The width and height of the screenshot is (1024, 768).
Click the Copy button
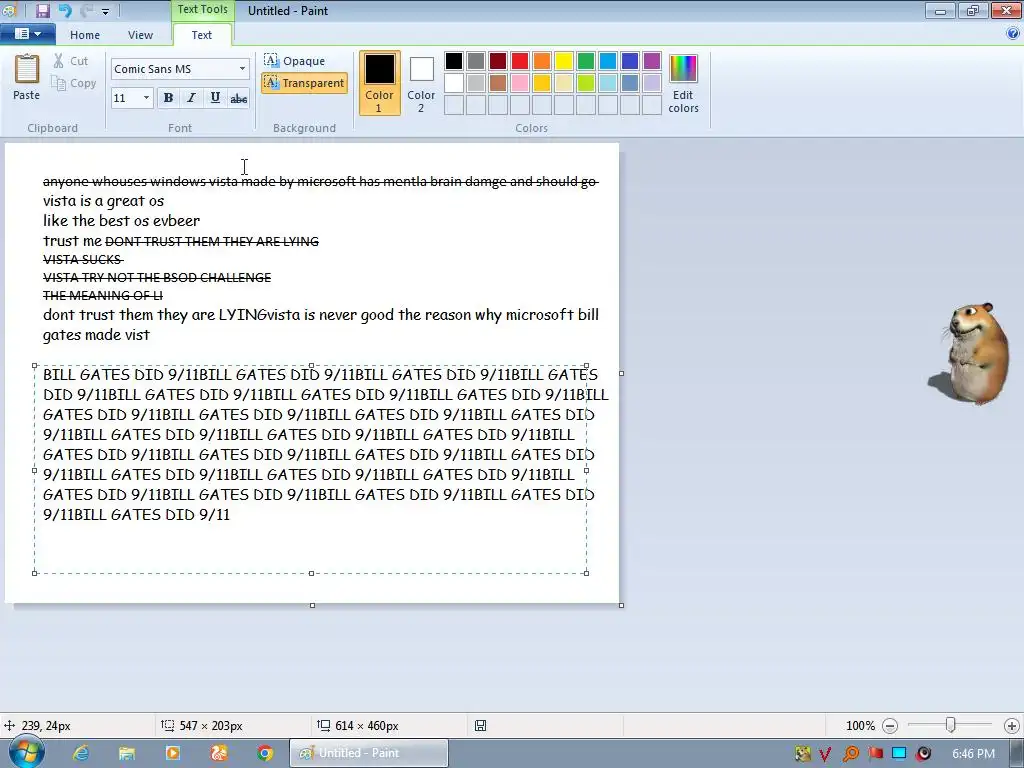[74, 83]
